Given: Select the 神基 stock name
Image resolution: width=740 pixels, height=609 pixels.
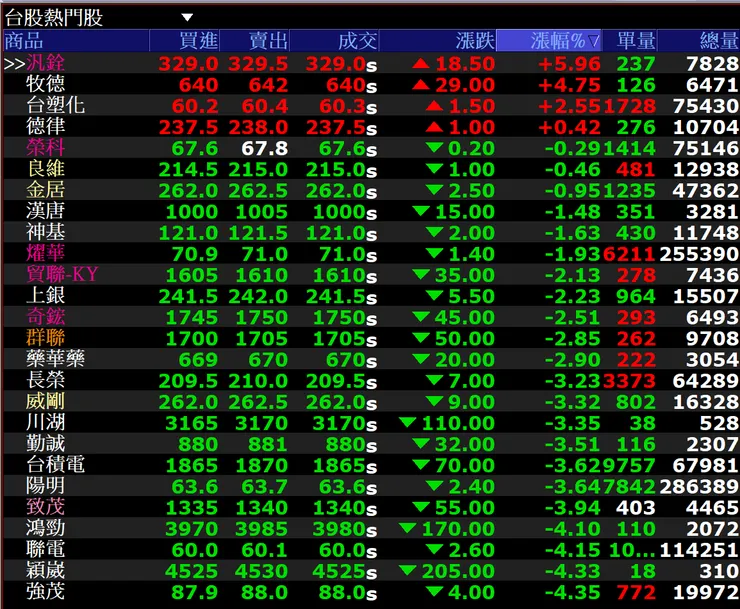Looking at the screenshot, I should (x=45, y=233).
